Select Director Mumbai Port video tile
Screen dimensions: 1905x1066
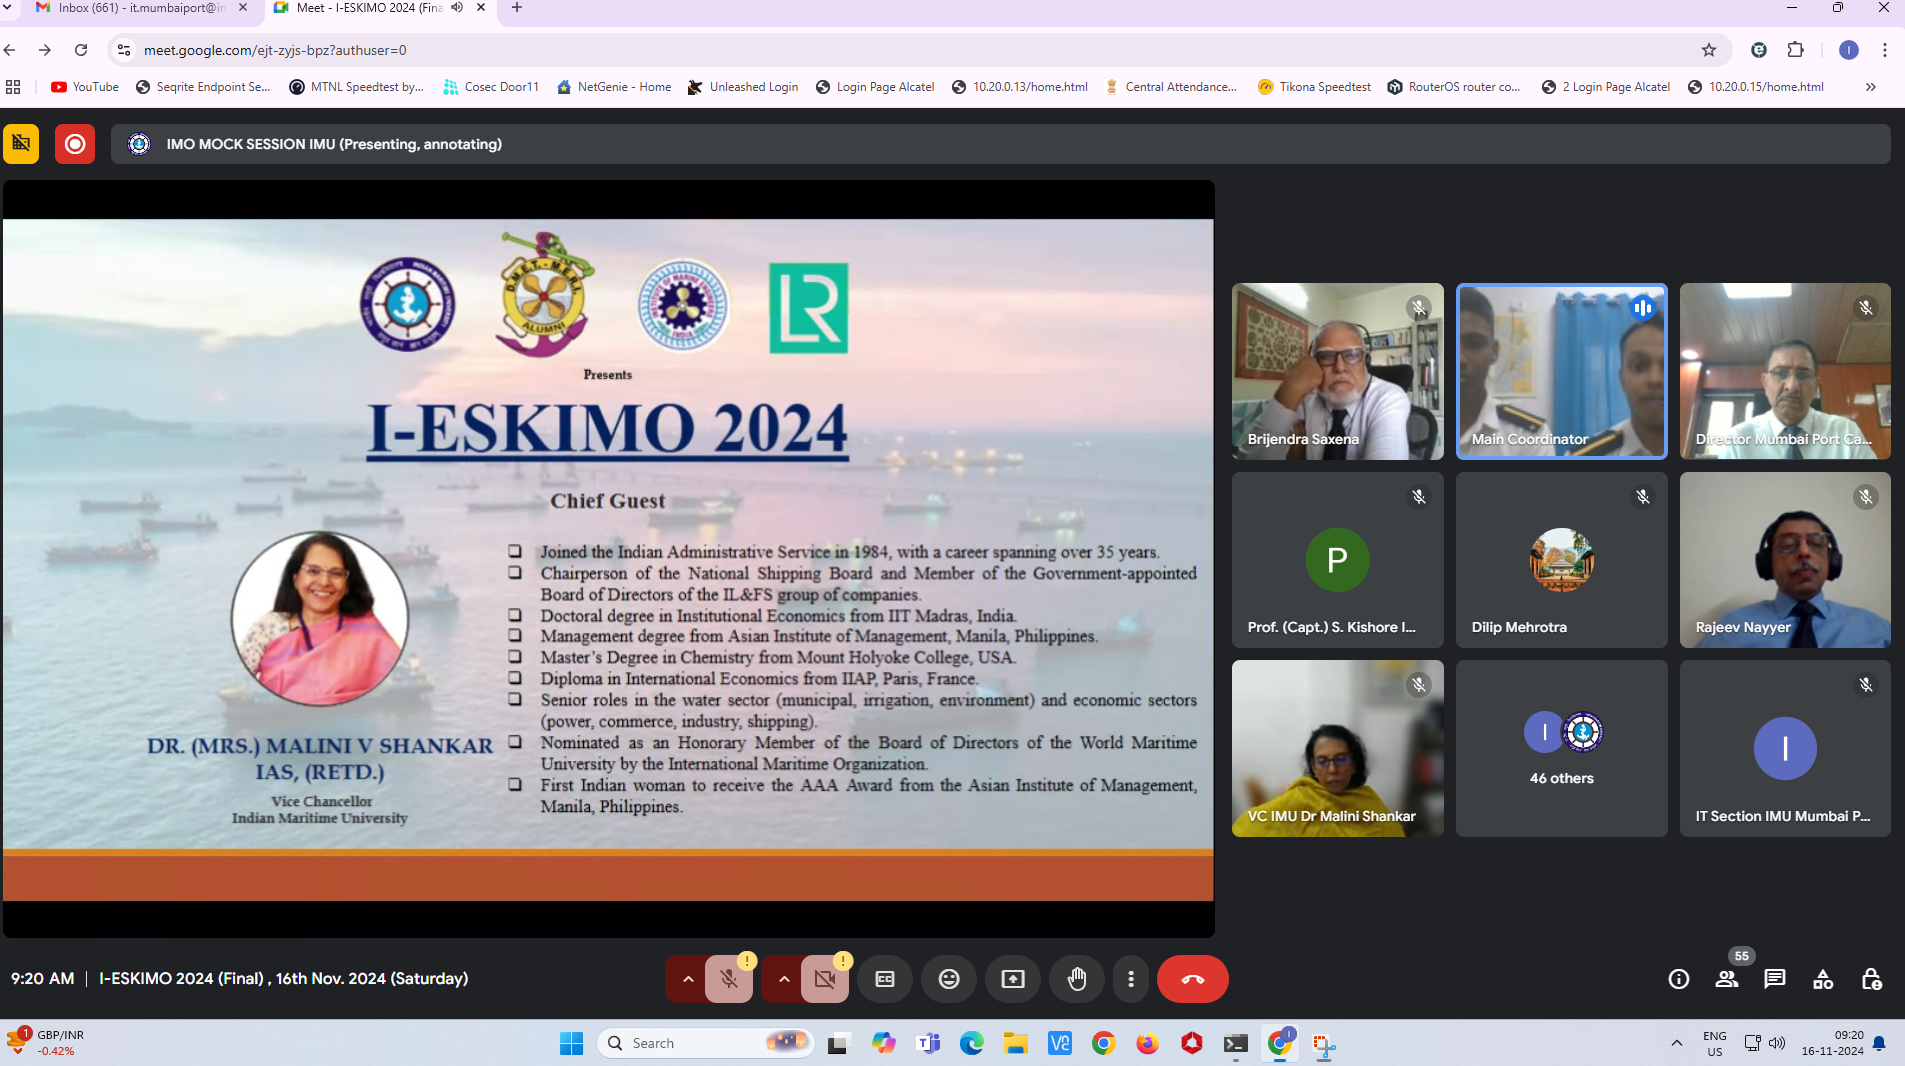[1785, 371]
